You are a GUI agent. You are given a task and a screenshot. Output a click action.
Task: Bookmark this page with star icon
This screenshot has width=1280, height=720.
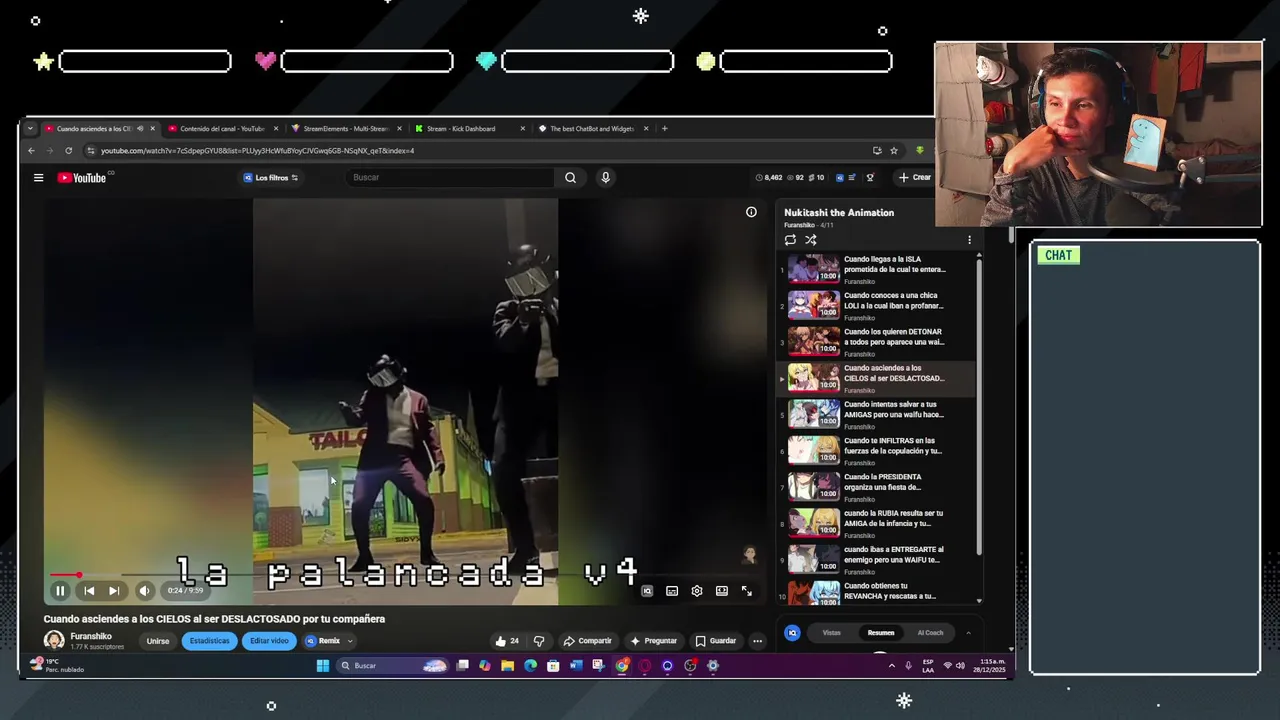click(894, 151)
